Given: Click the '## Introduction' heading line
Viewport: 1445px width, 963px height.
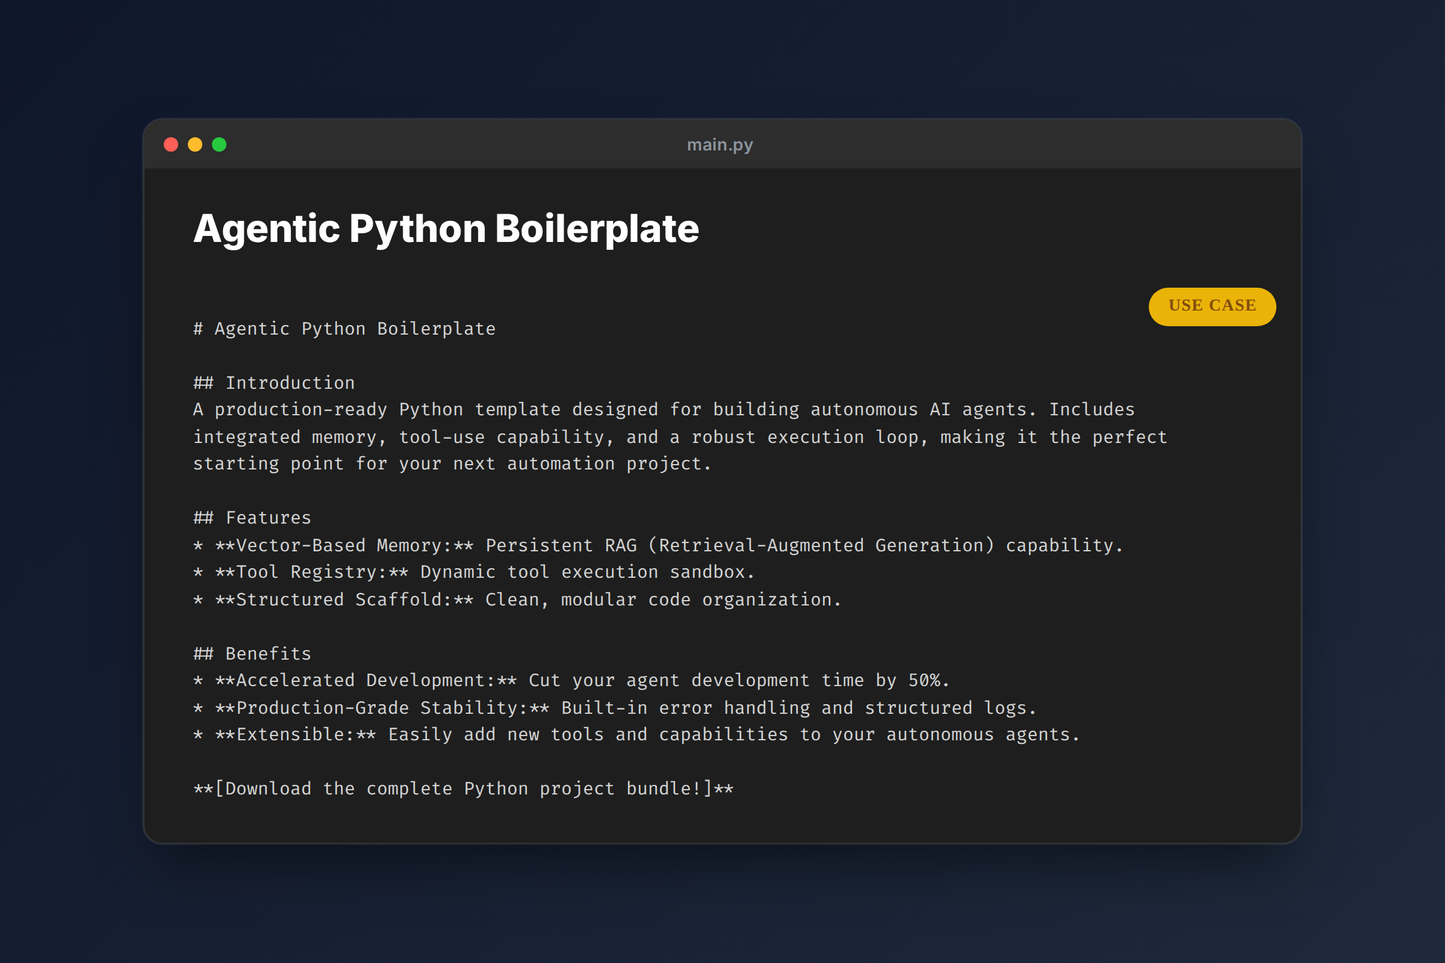Looking at the screenshot, I should (x=274, y=383).
